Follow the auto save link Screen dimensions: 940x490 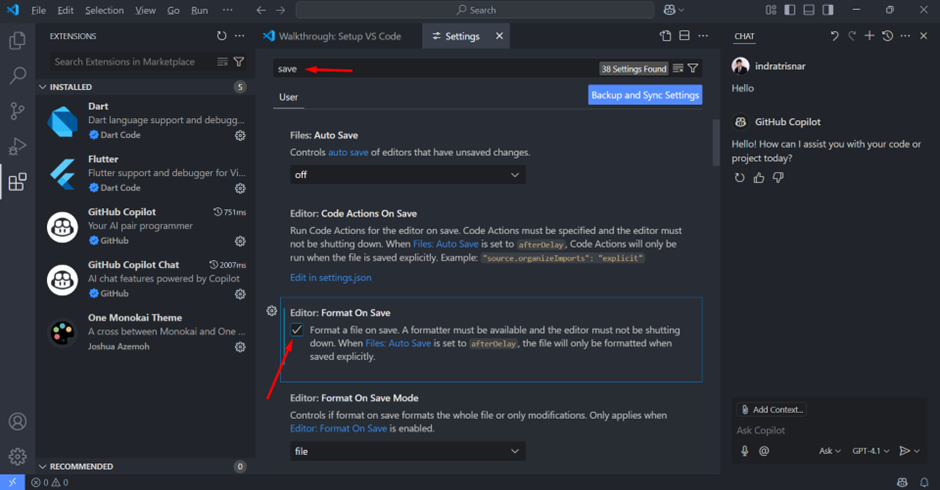tap(348, 152)
